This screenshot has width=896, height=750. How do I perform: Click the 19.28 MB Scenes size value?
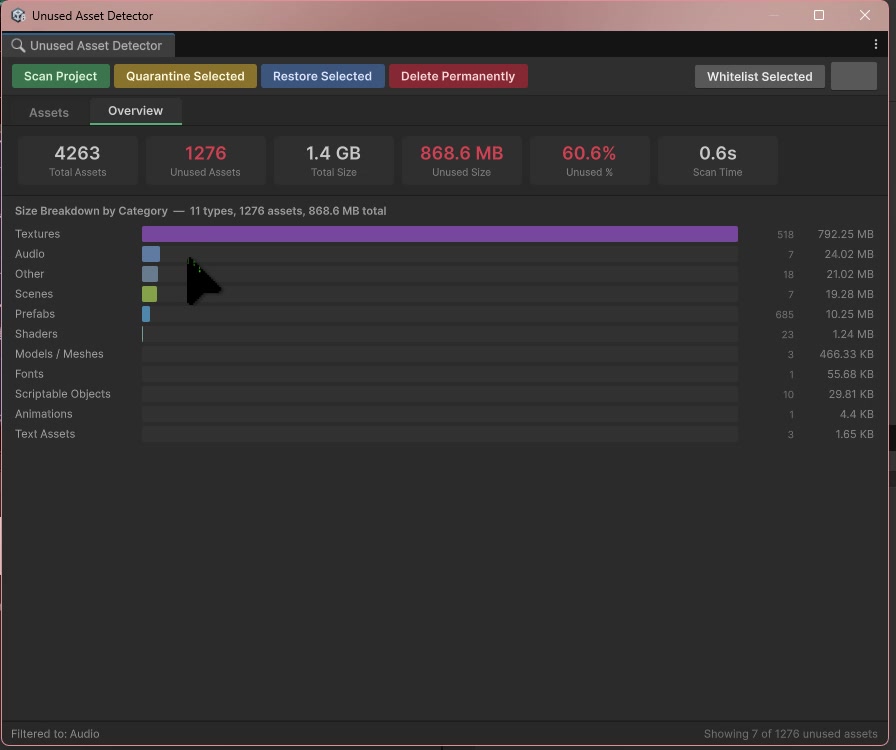click(x=849, y=294)
